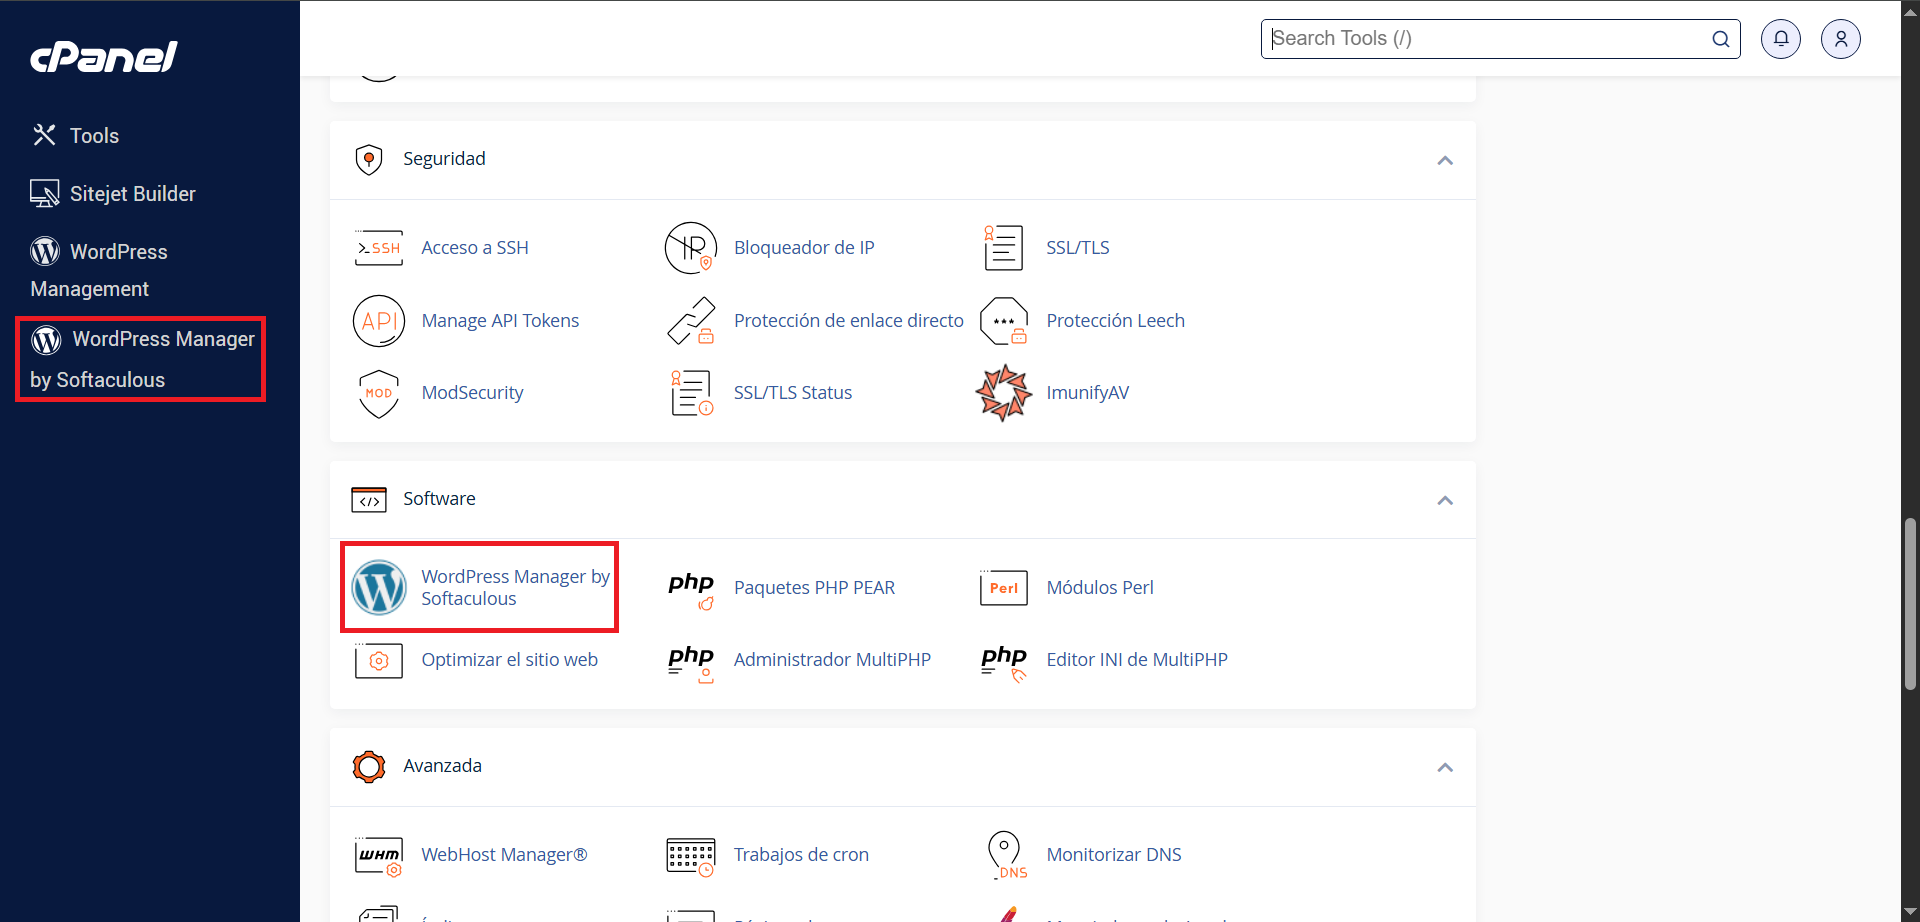
Task: Click the Editor INI de MultiPHP icon
Action: click(x=1004, y=662)
